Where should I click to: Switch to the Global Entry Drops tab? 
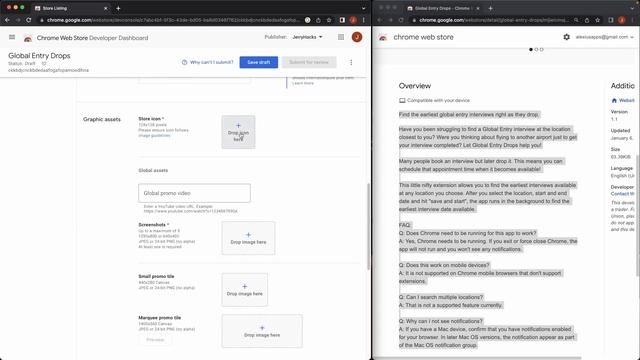(x=443, y=8)
